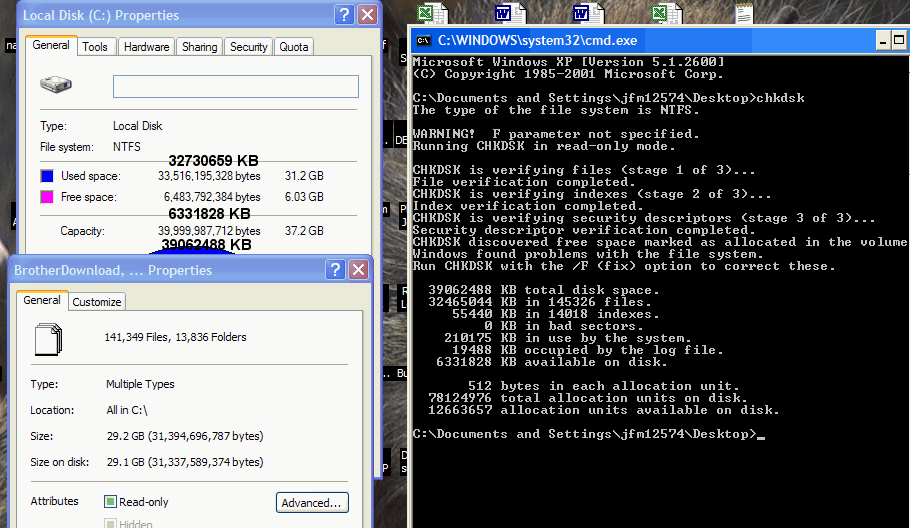The width and height of the screenshot is (910, 528).
Task: Switch to the Security tab
Action: click(x=248, y=47)
